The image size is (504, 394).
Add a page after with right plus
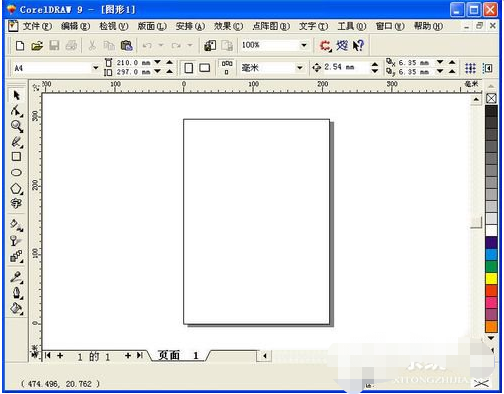click(128, 356)
